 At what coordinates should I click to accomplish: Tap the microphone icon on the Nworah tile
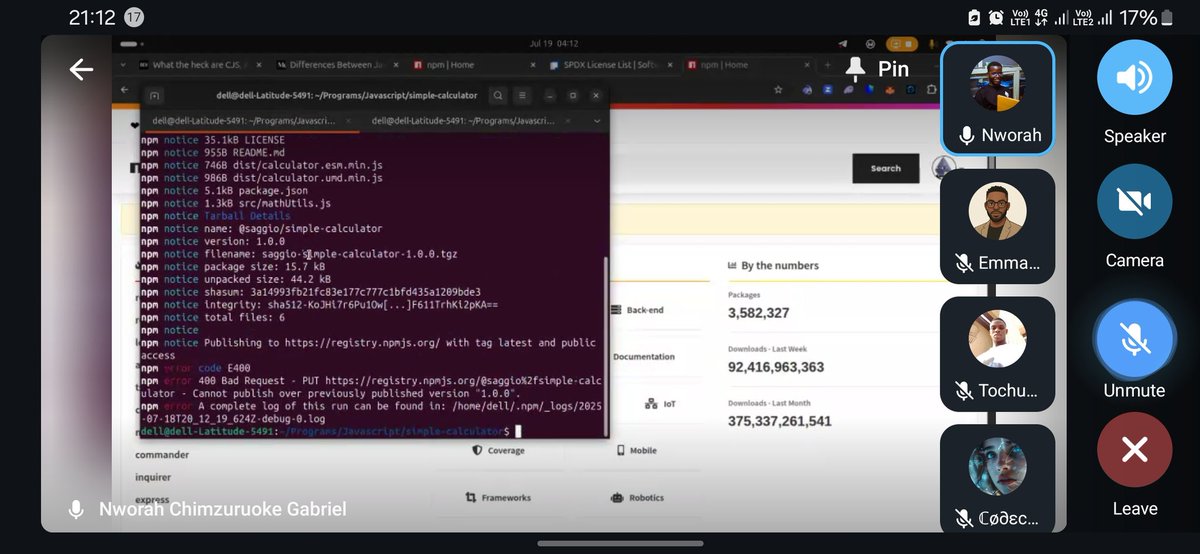coord(966,135)
